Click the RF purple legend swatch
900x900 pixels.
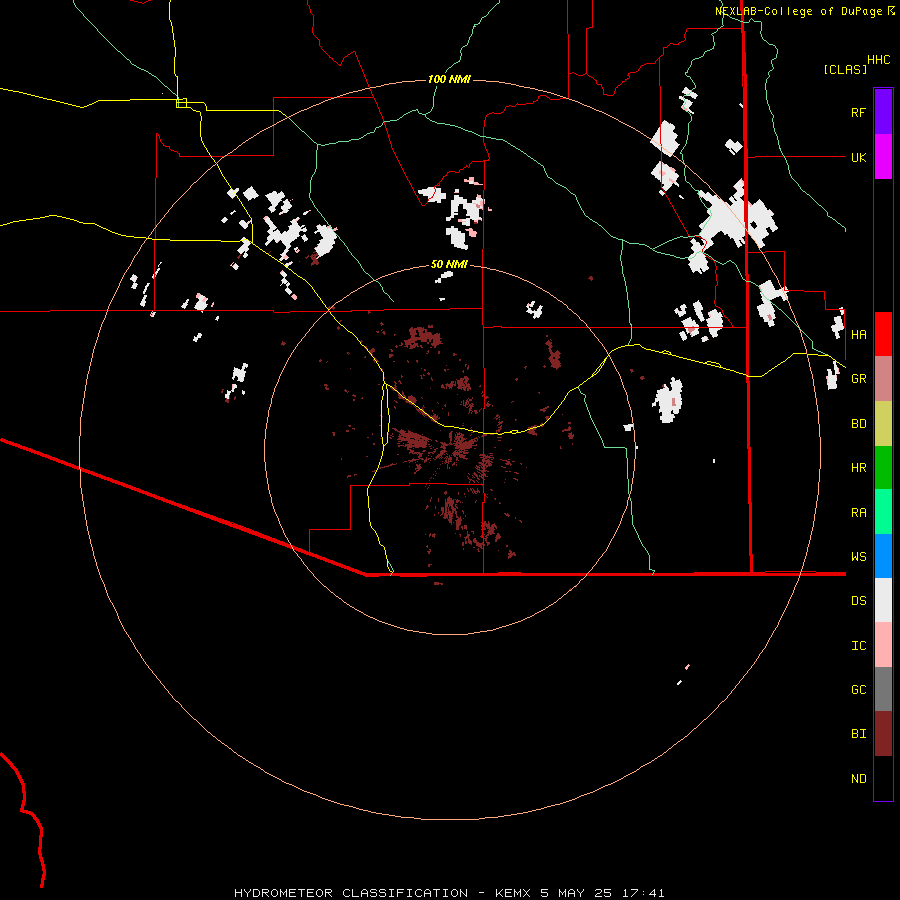pyautogui.click(x=883, y=112)
